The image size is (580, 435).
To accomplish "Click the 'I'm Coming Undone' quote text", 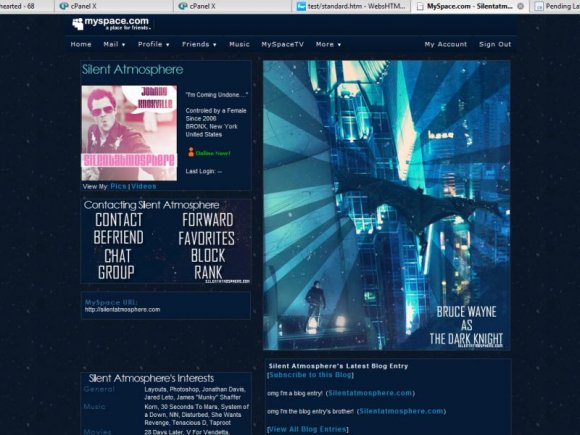I will (x=217, y=95).
